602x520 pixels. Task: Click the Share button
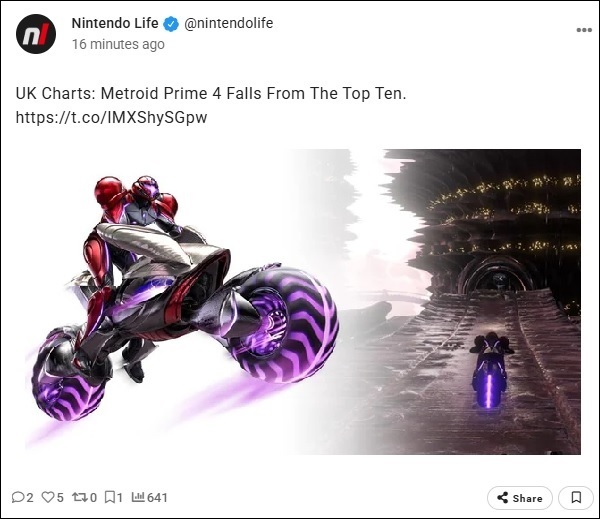520,497
